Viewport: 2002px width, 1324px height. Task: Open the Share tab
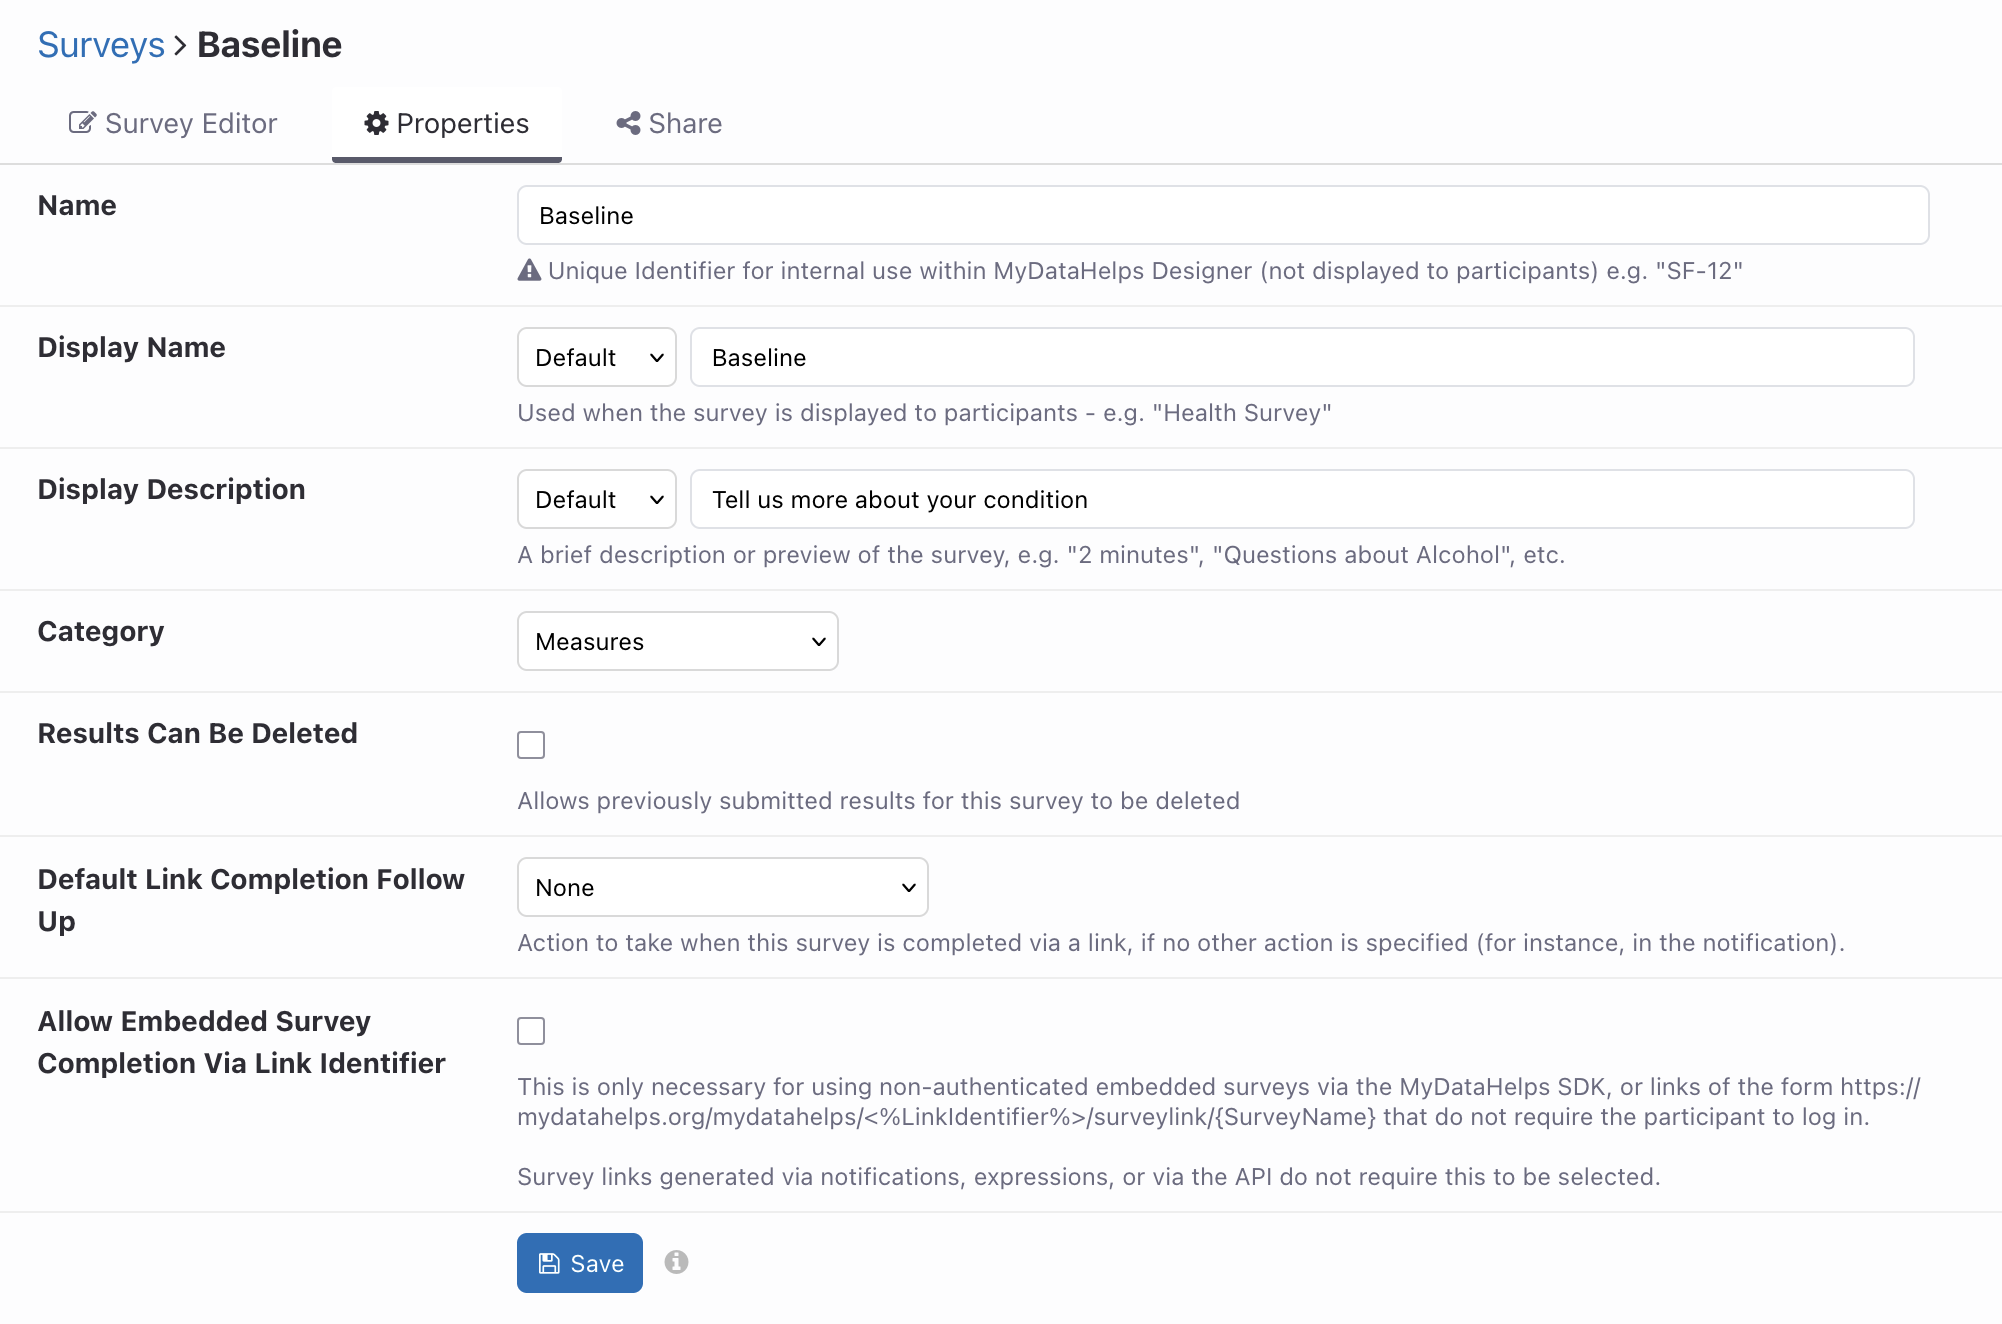coord(669,123)
